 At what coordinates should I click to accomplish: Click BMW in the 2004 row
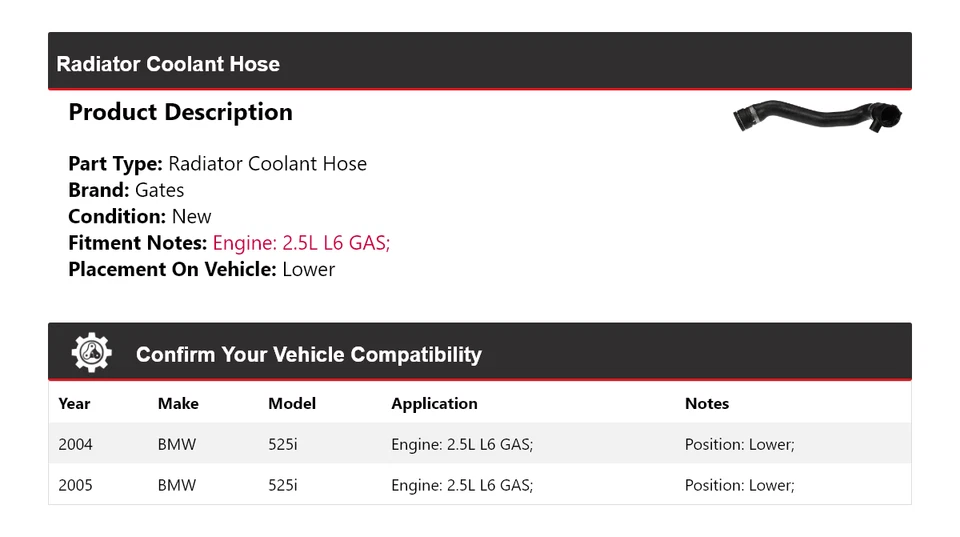177,444
